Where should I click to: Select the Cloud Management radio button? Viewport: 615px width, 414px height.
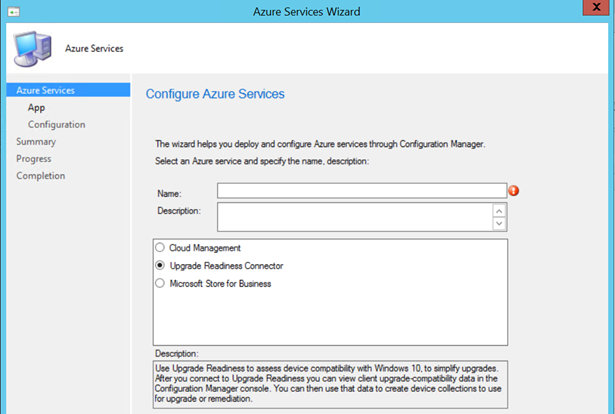[160, 247]
